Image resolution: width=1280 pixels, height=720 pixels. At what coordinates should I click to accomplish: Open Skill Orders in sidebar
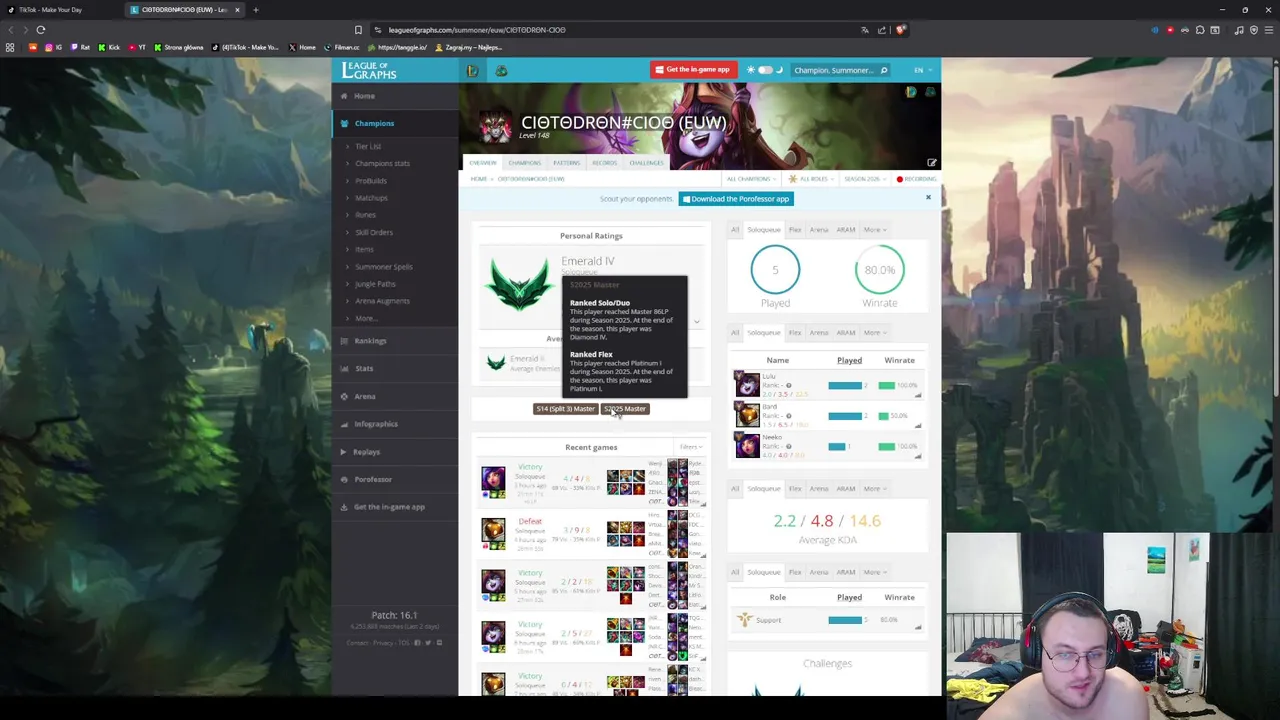coord(374,232)
